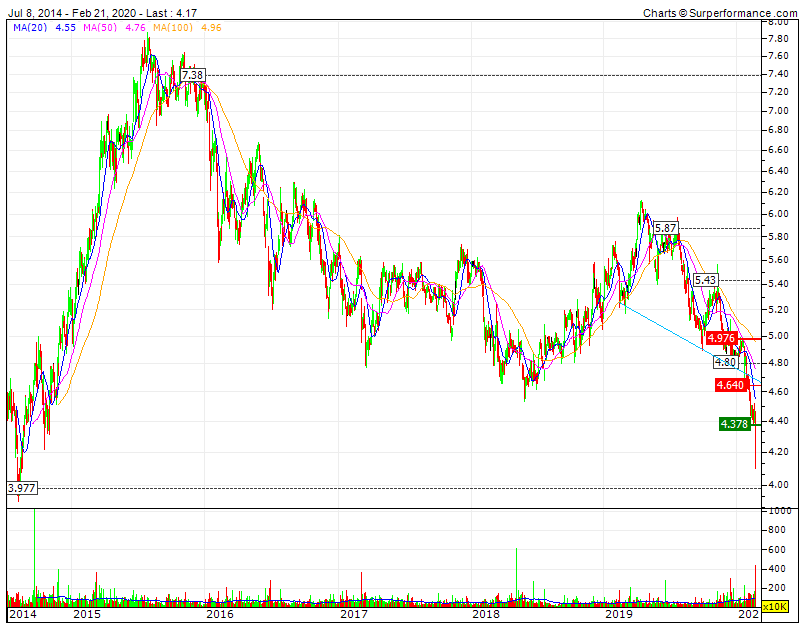Click the date range title "Jul 8, 2014 - Feb 21, 2020"

point(72,13)
